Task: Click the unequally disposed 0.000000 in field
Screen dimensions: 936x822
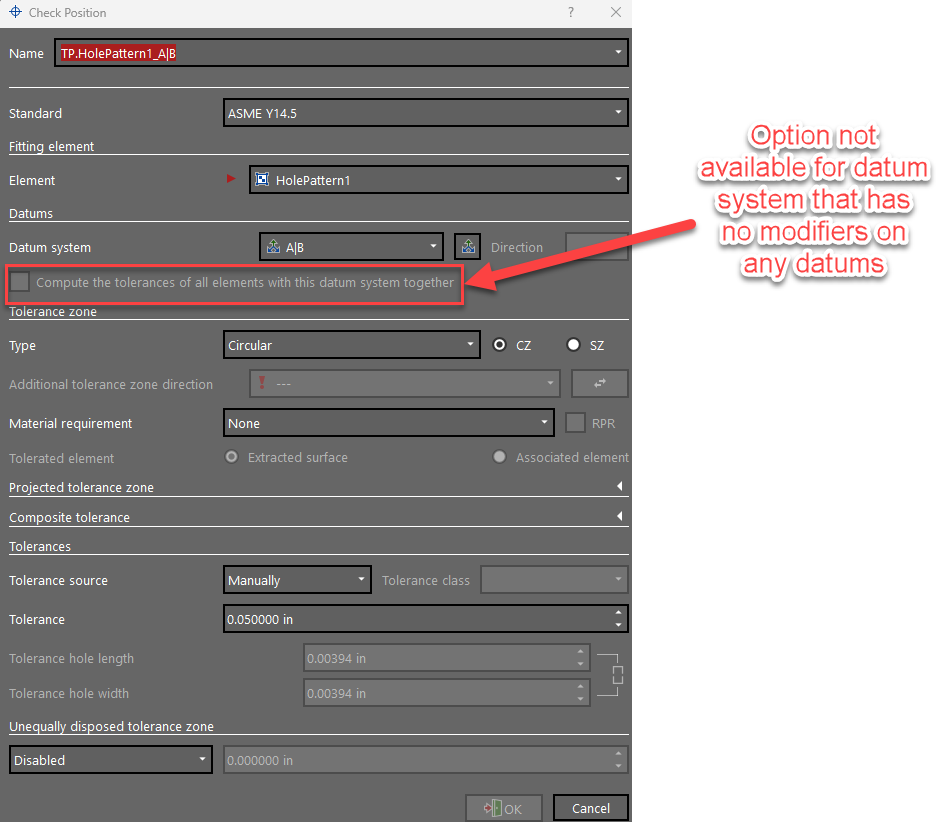Action: coord(426,760)
